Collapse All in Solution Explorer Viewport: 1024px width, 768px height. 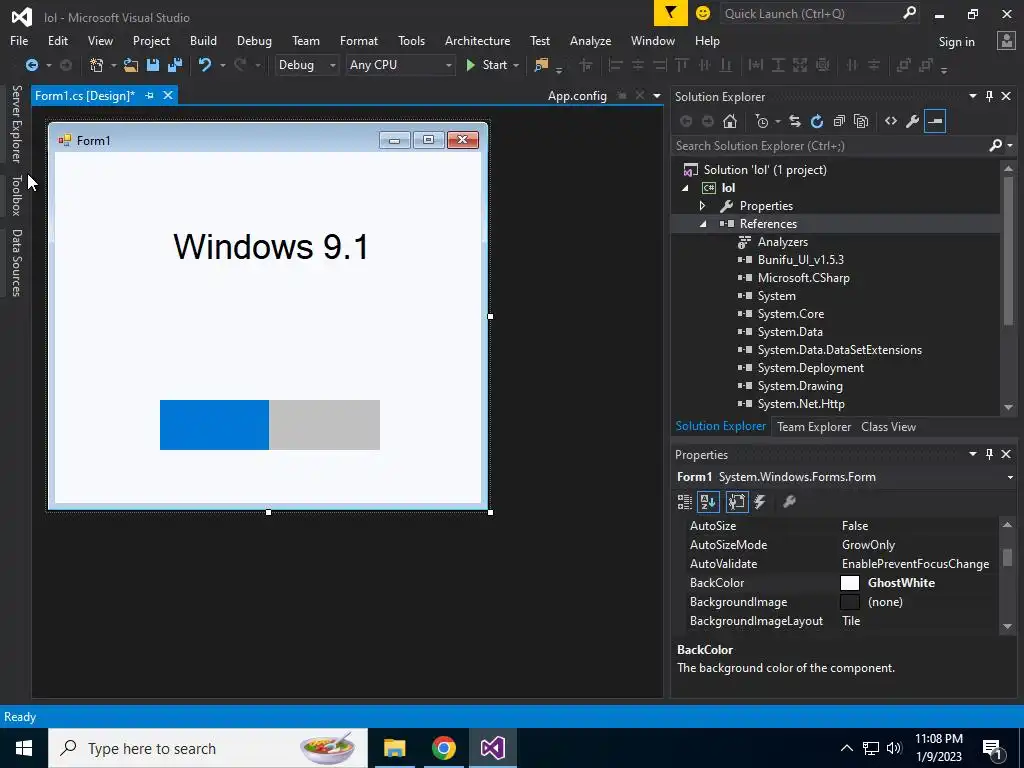(839, 121)
